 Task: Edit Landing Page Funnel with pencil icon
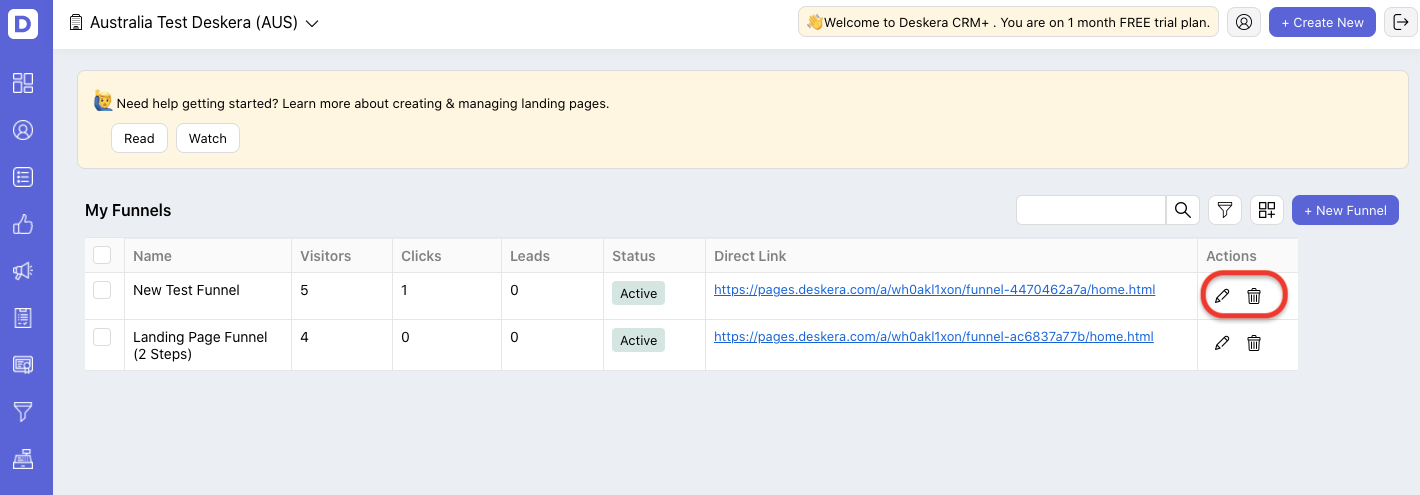point(1221,343)
